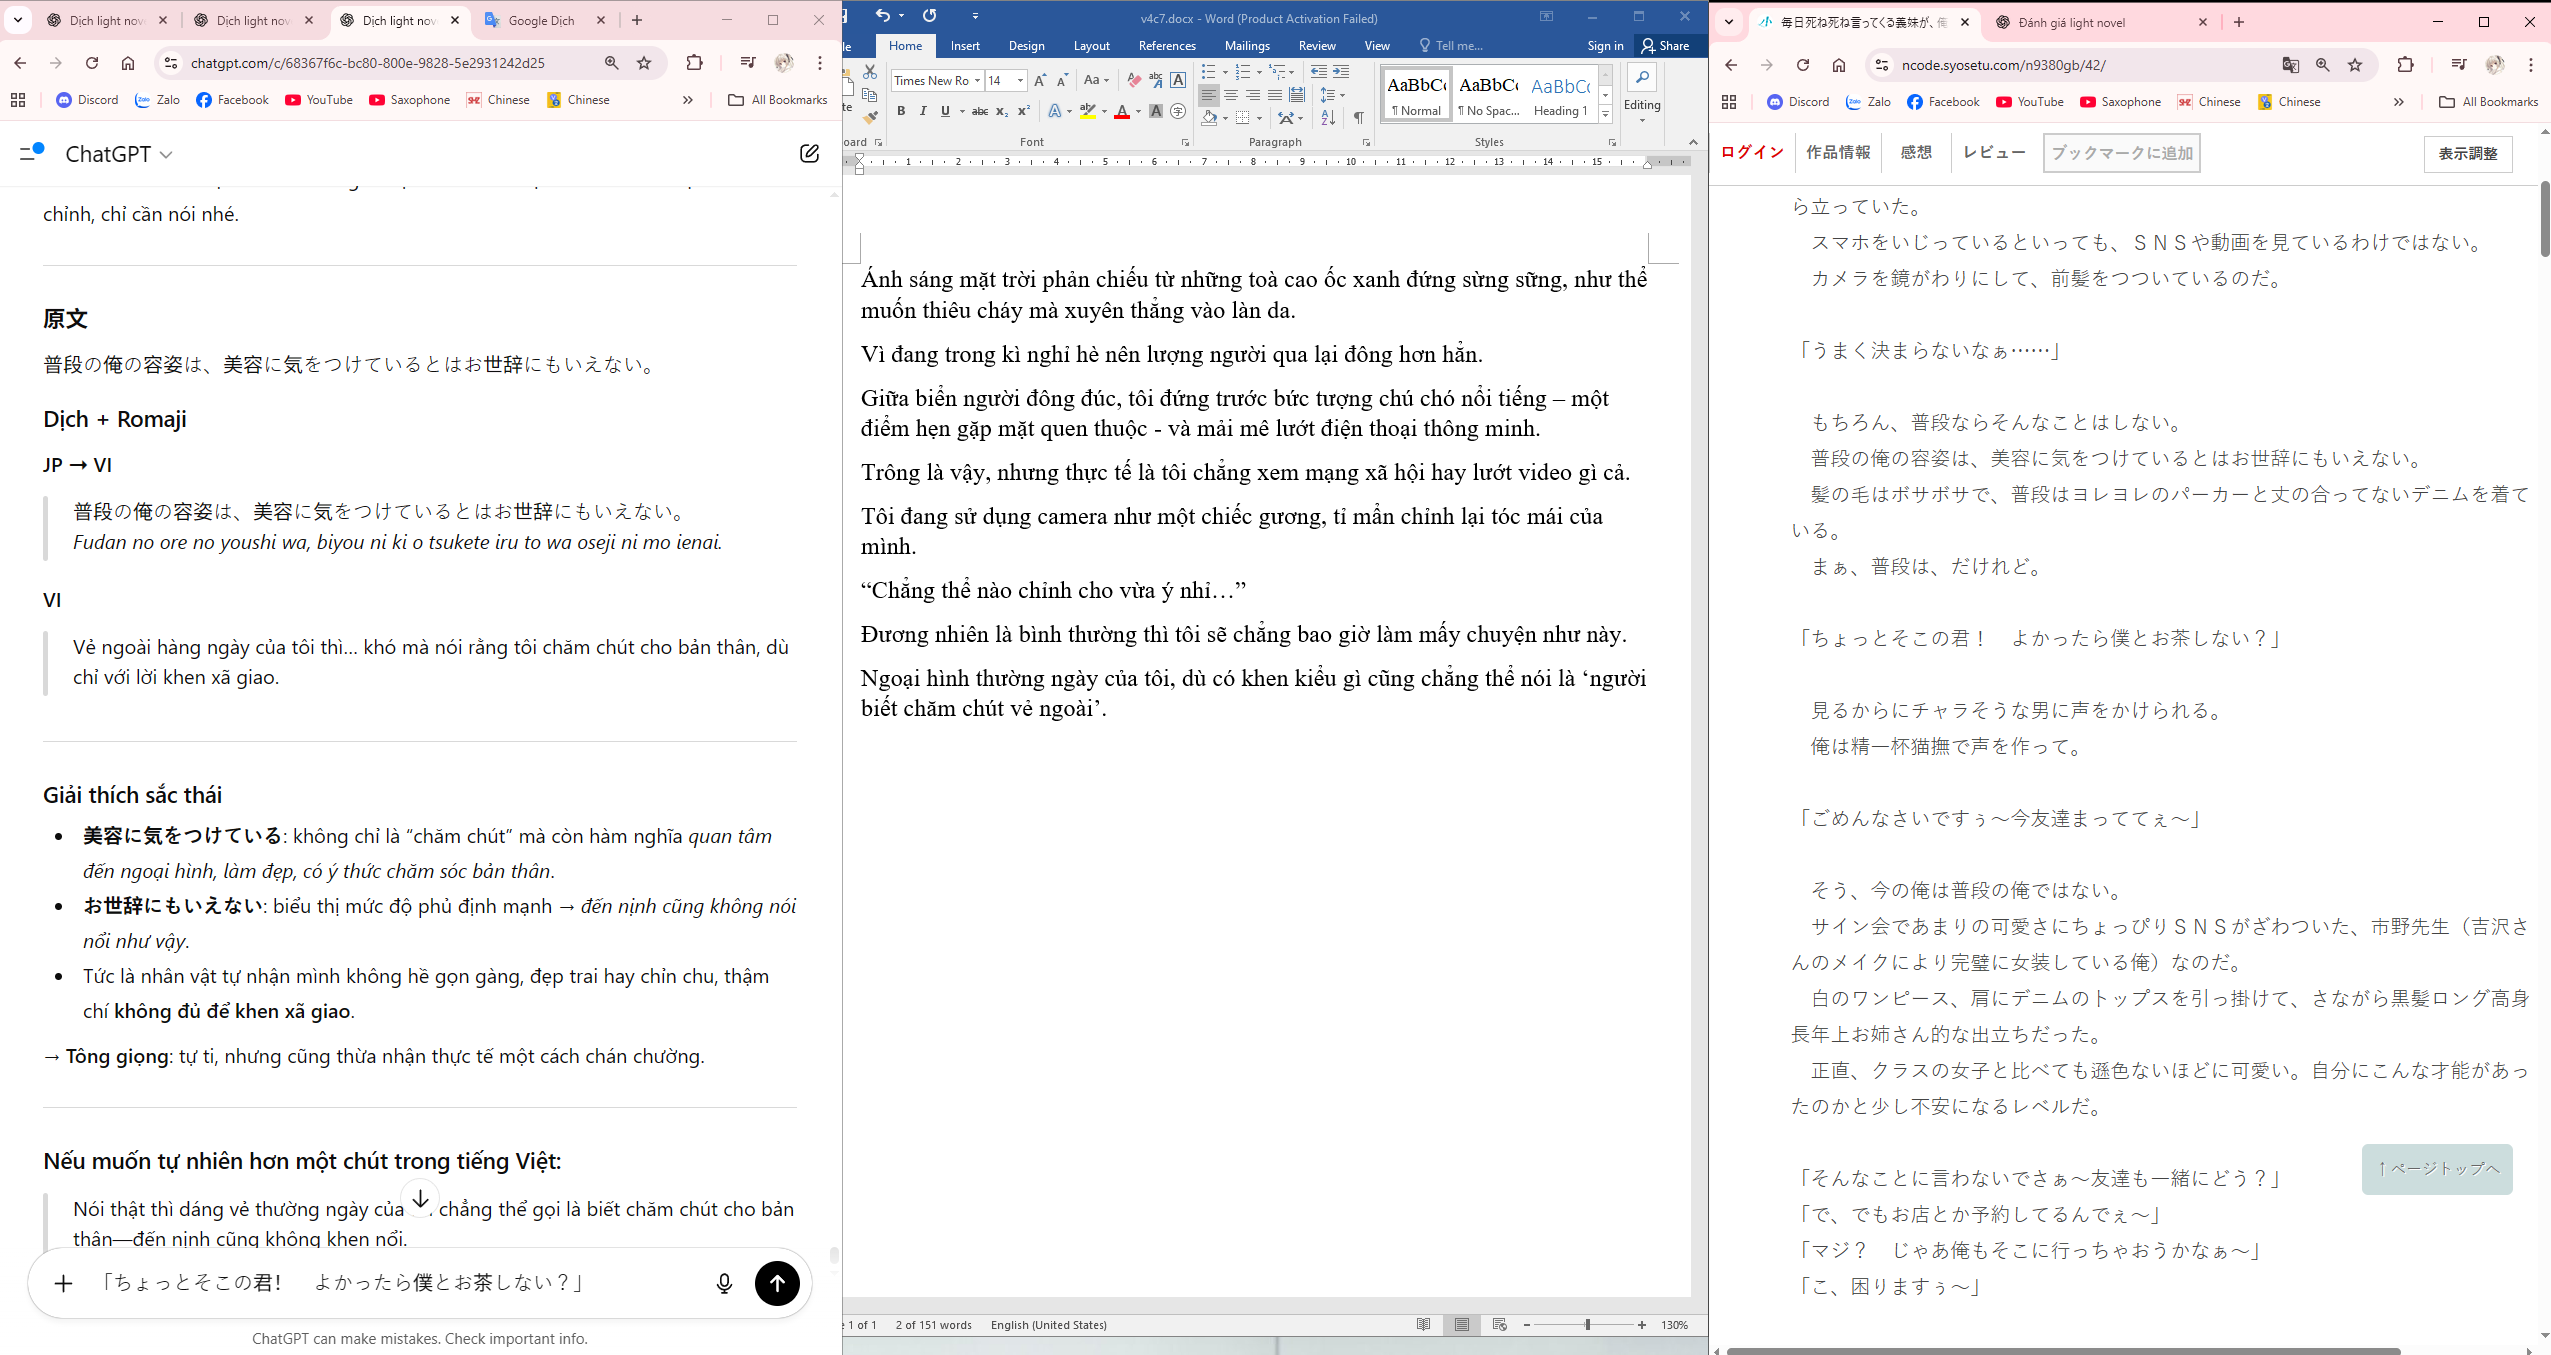Click the microphone icon in ChatGPT input
Viewport: 2551px width, 1355px height.
coord(724,1283)
